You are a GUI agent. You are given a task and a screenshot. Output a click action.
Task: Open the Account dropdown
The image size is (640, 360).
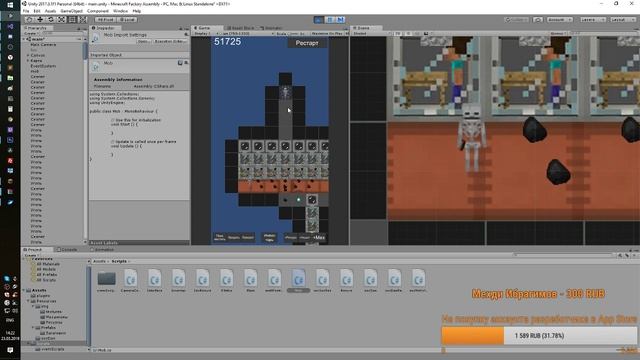(560, 20)
